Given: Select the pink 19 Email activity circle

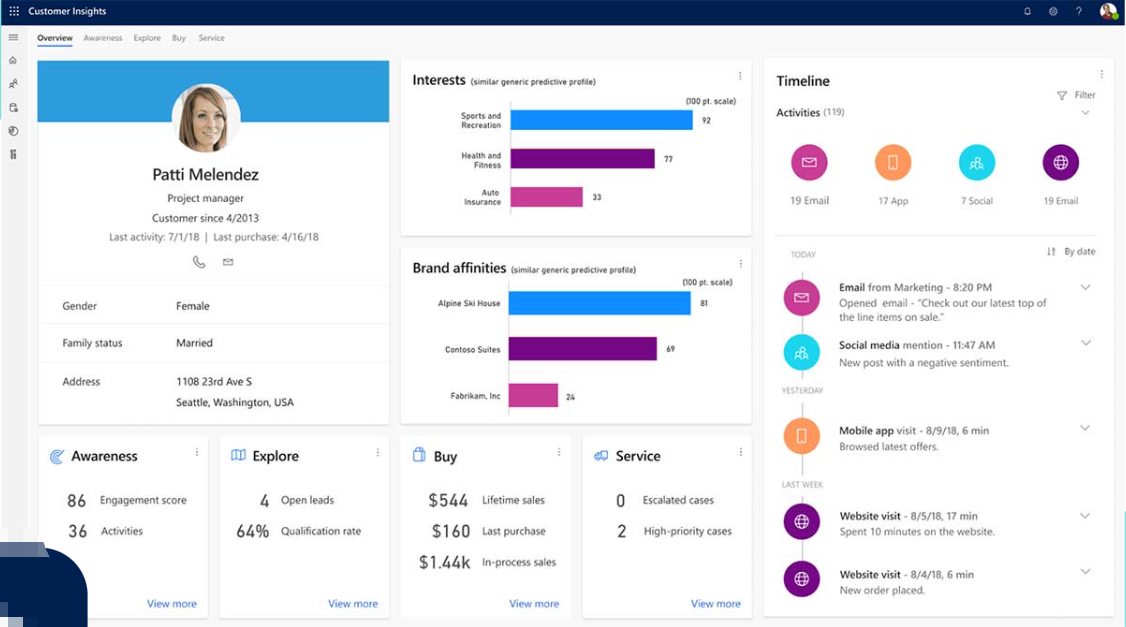Looking at the screenshot, I should point(809,162).
